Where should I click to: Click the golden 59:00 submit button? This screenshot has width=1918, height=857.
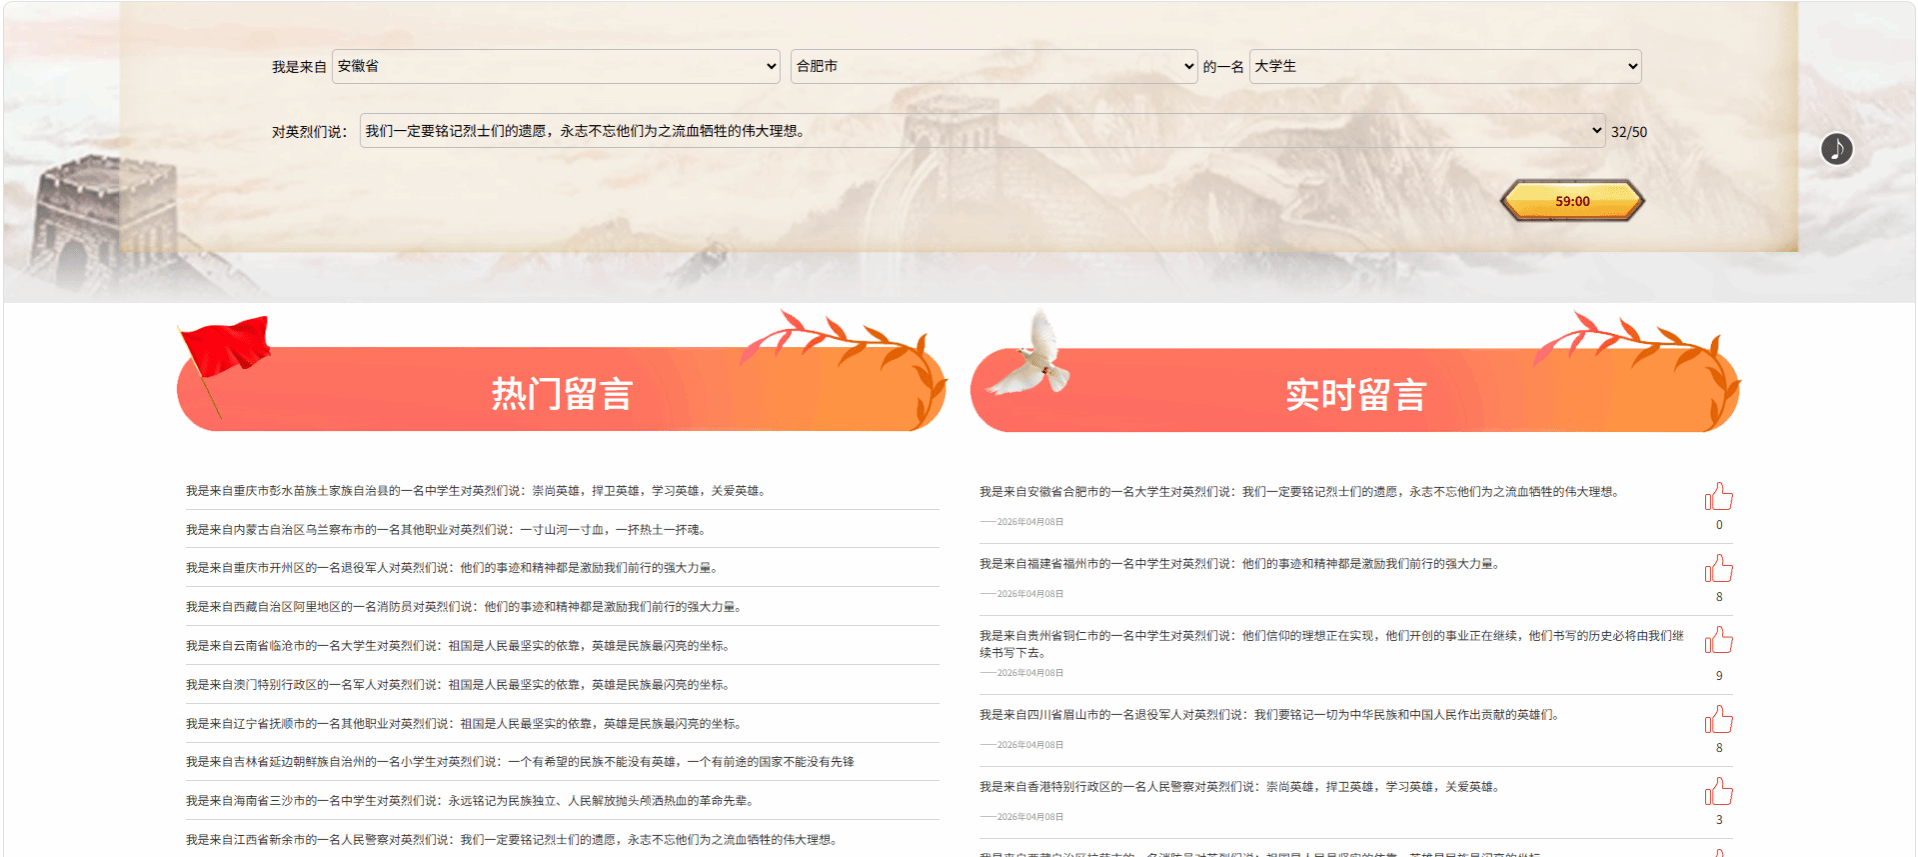pyautogui.click(x=1572, y=201)
